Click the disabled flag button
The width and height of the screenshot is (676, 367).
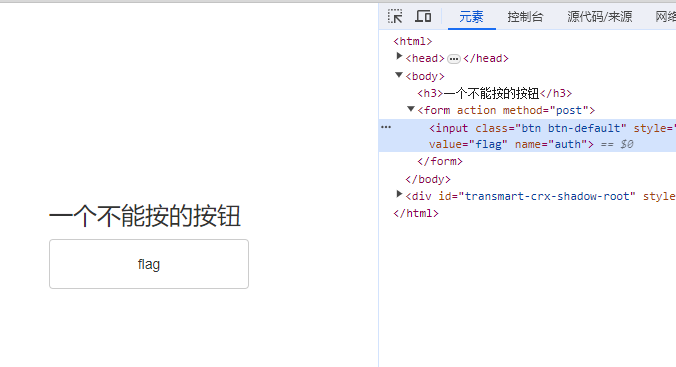point(149,264)
